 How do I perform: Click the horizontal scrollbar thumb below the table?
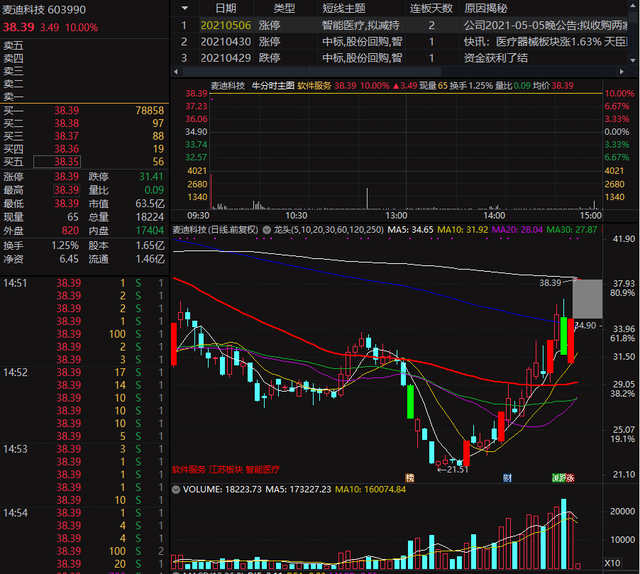tap(312, 71)
